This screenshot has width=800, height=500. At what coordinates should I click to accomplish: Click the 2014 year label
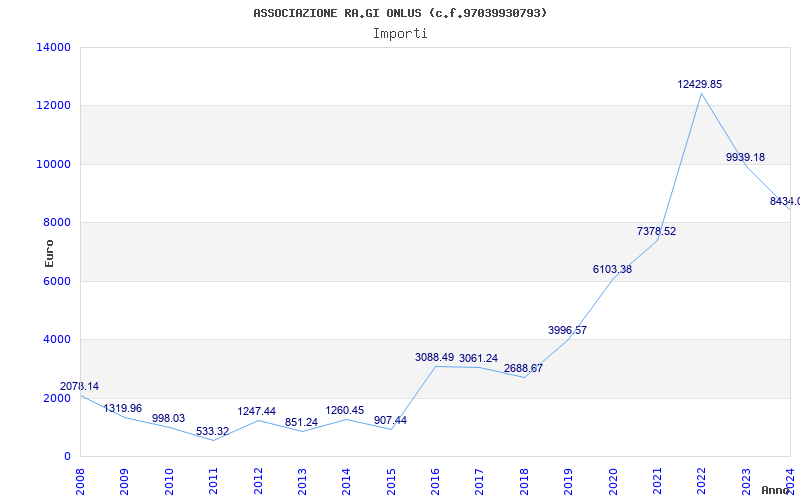tap(346, 481)
